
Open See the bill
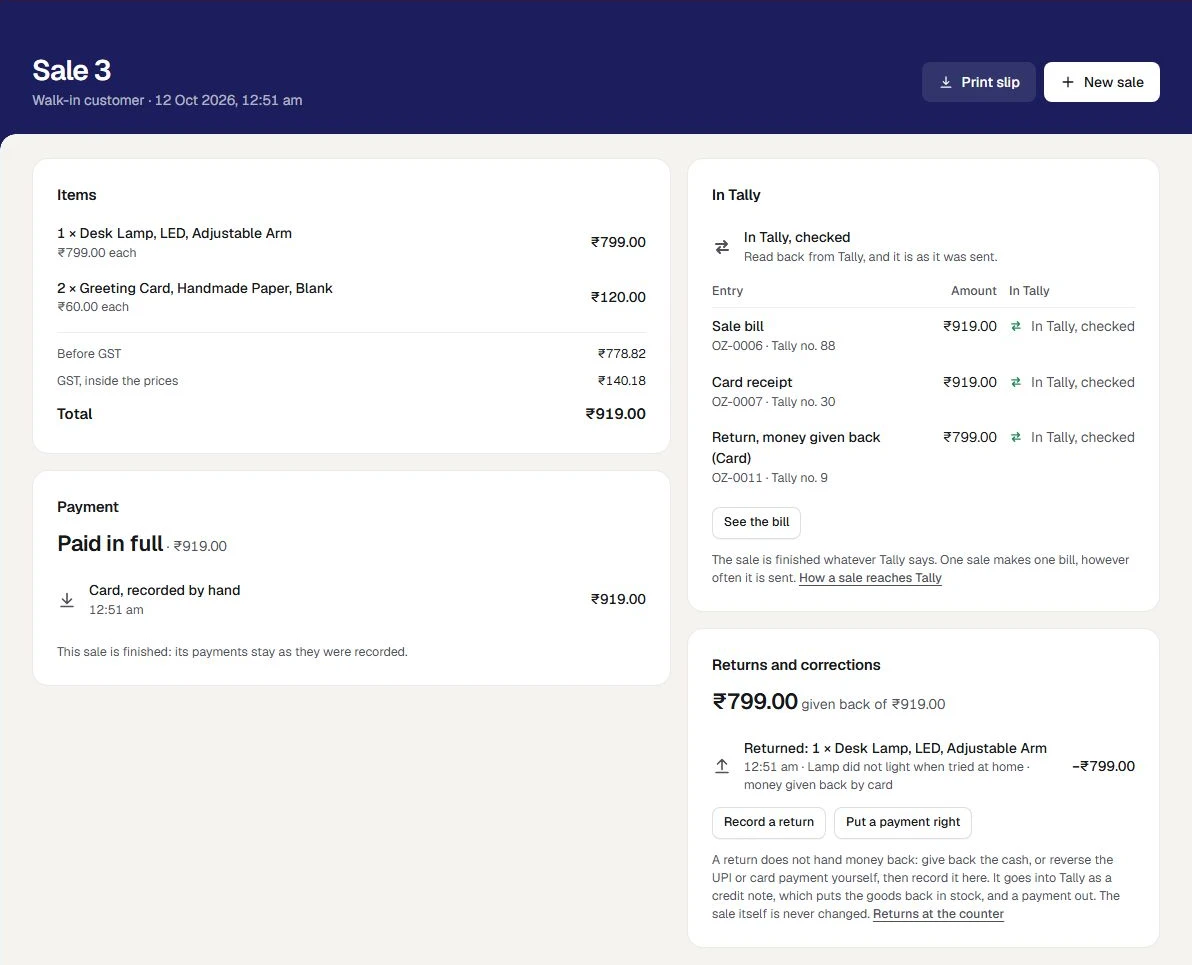click(x=756, y=522)
